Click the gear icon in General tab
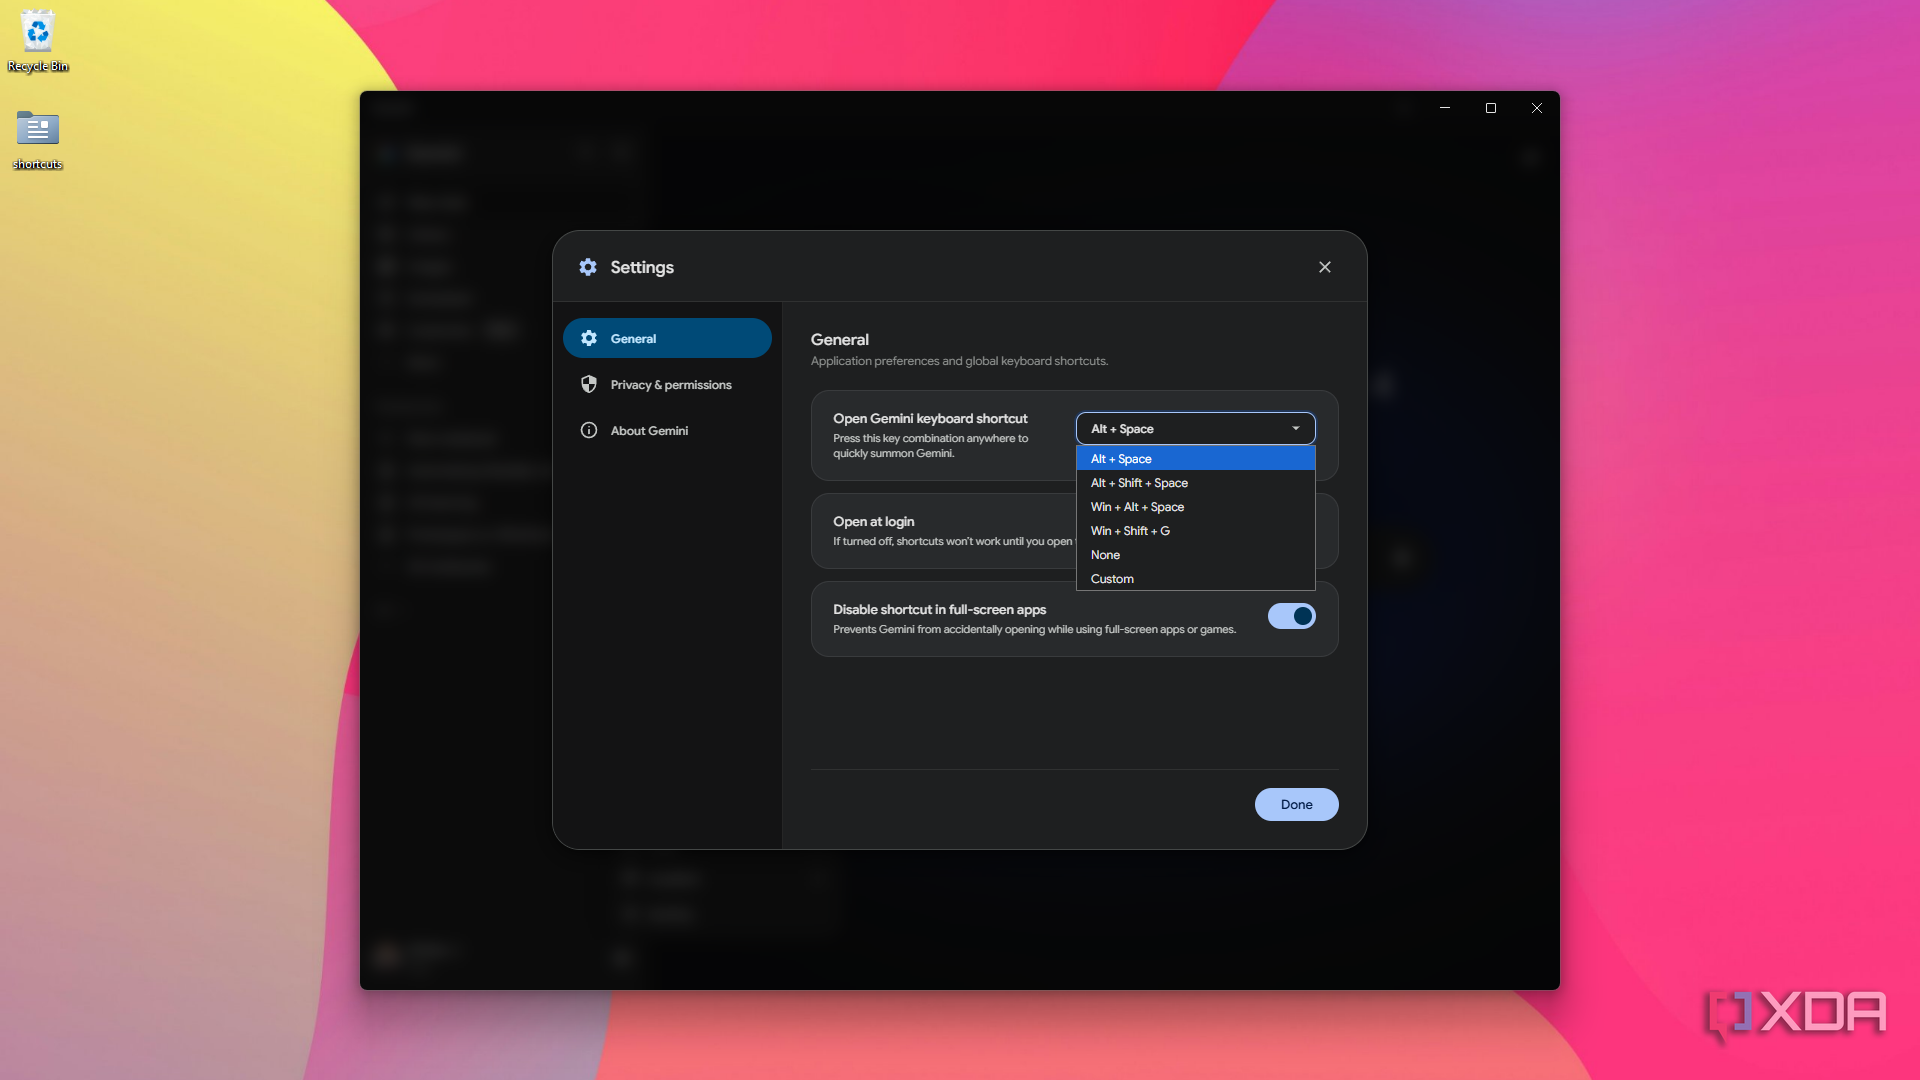Image resolution: width=1920 pixels, height=1080 pixels. click(x=589, y=338)
